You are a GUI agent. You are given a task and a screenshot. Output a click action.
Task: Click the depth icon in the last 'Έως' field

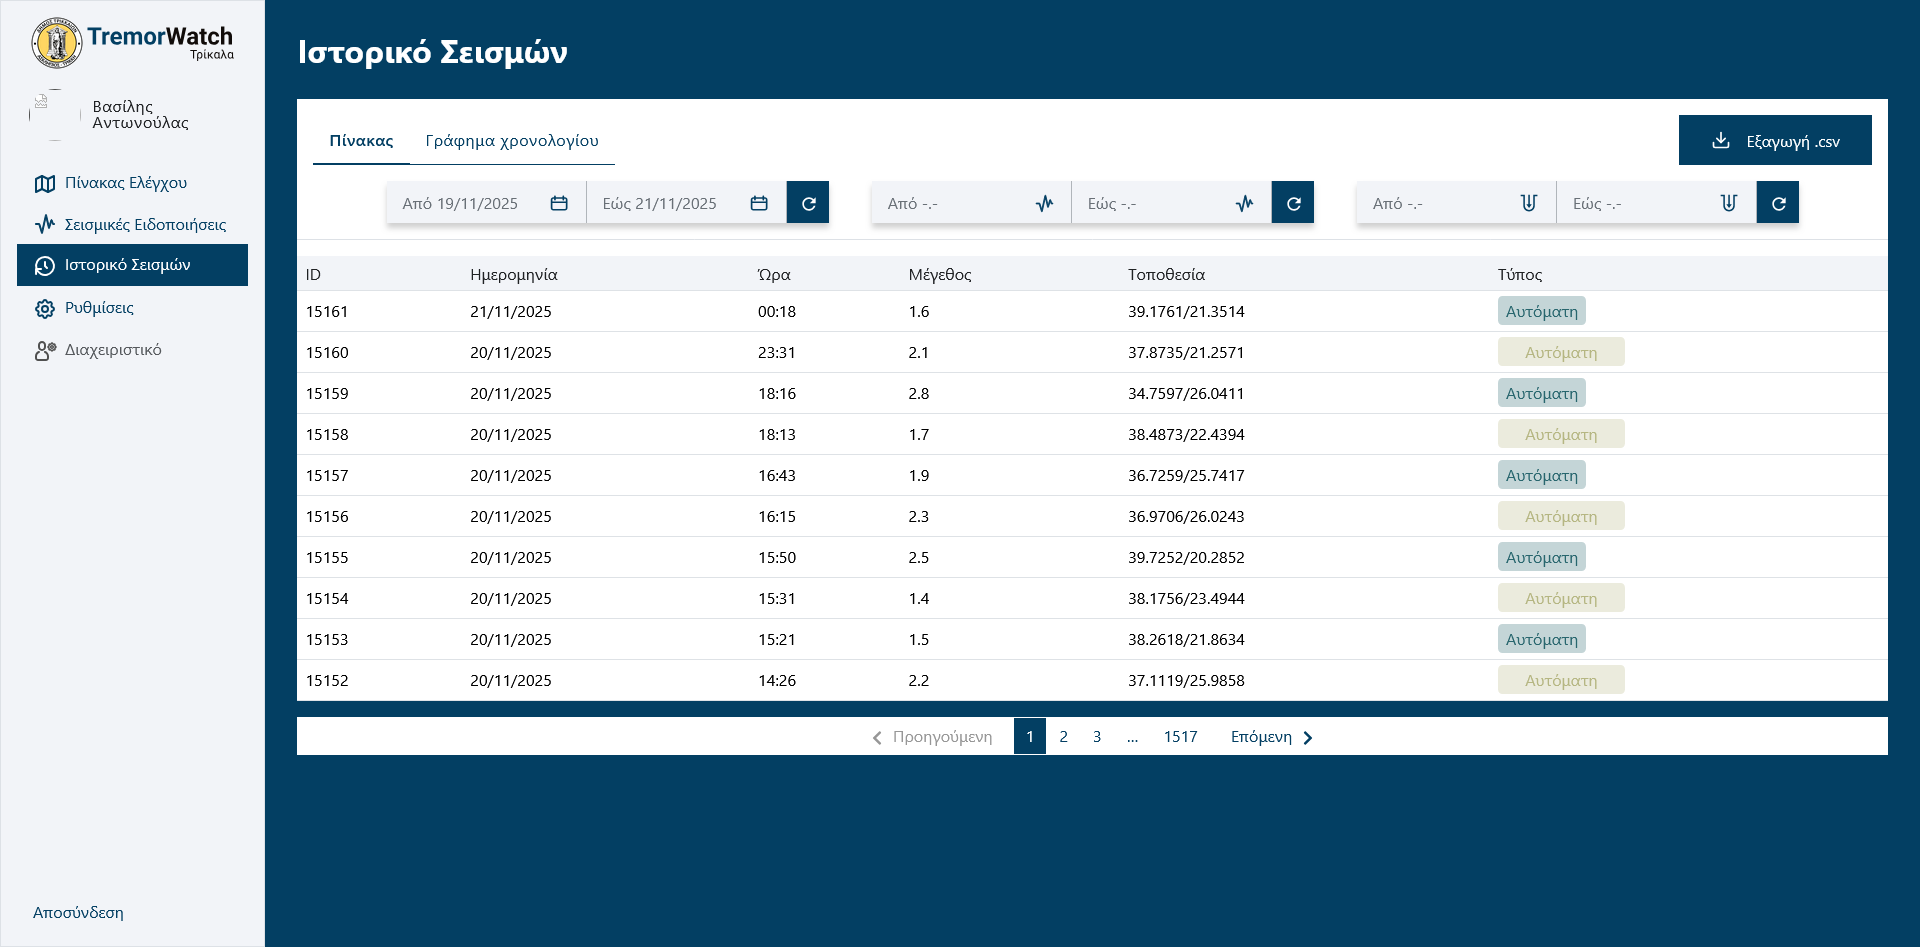(1728, 203)
